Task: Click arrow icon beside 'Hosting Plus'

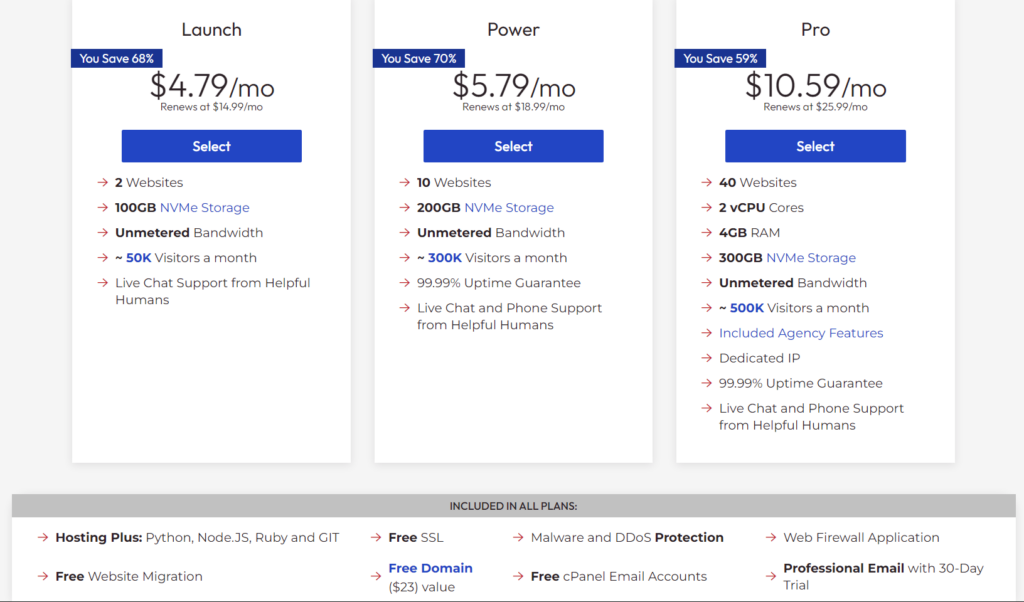Action: pyautogui.click(x=43, y=537)
